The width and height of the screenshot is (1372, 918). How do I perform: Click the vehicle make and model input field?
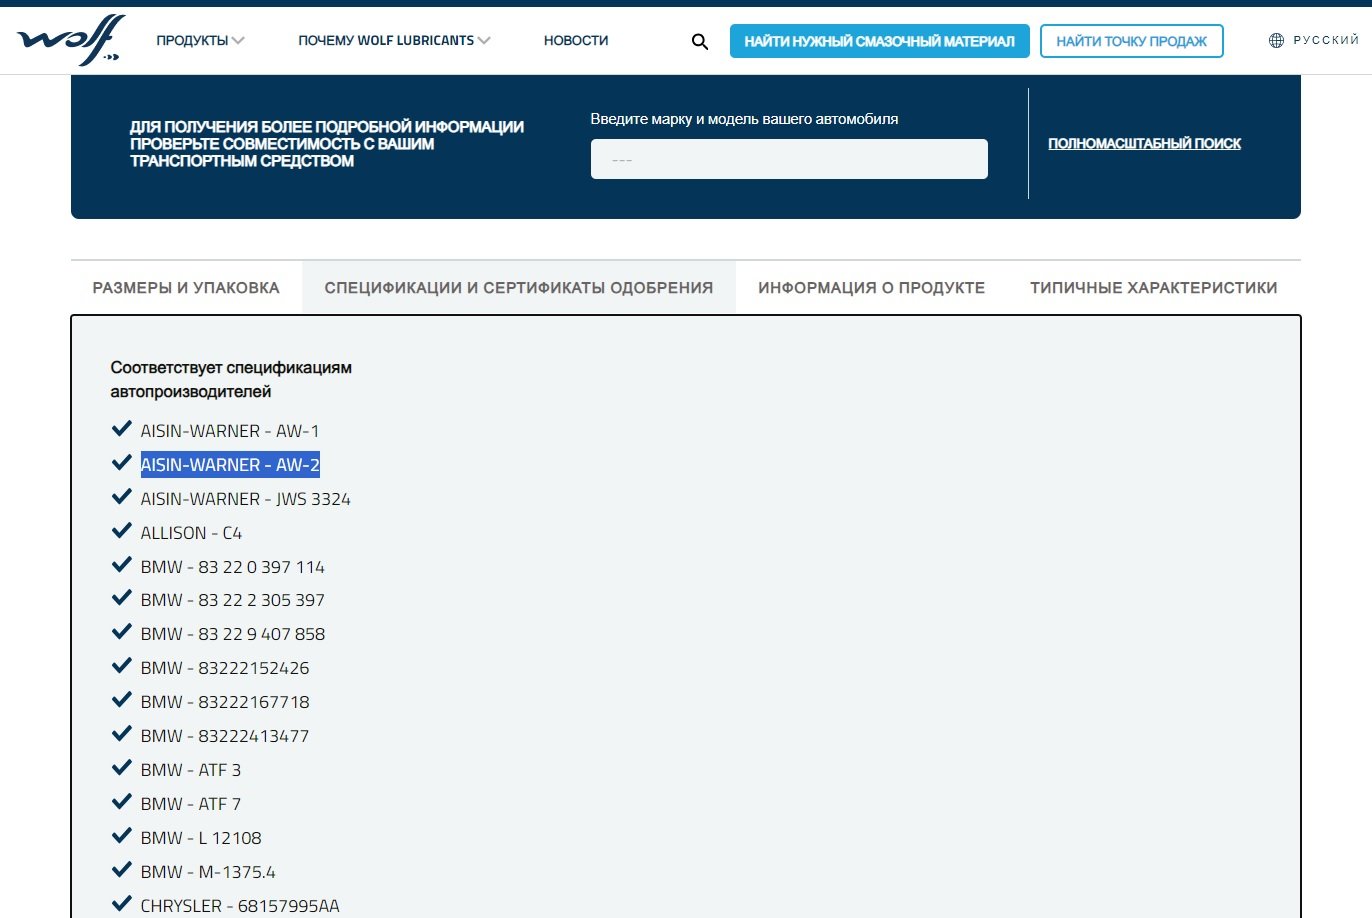pyautogui.click(x=789, y=159)
